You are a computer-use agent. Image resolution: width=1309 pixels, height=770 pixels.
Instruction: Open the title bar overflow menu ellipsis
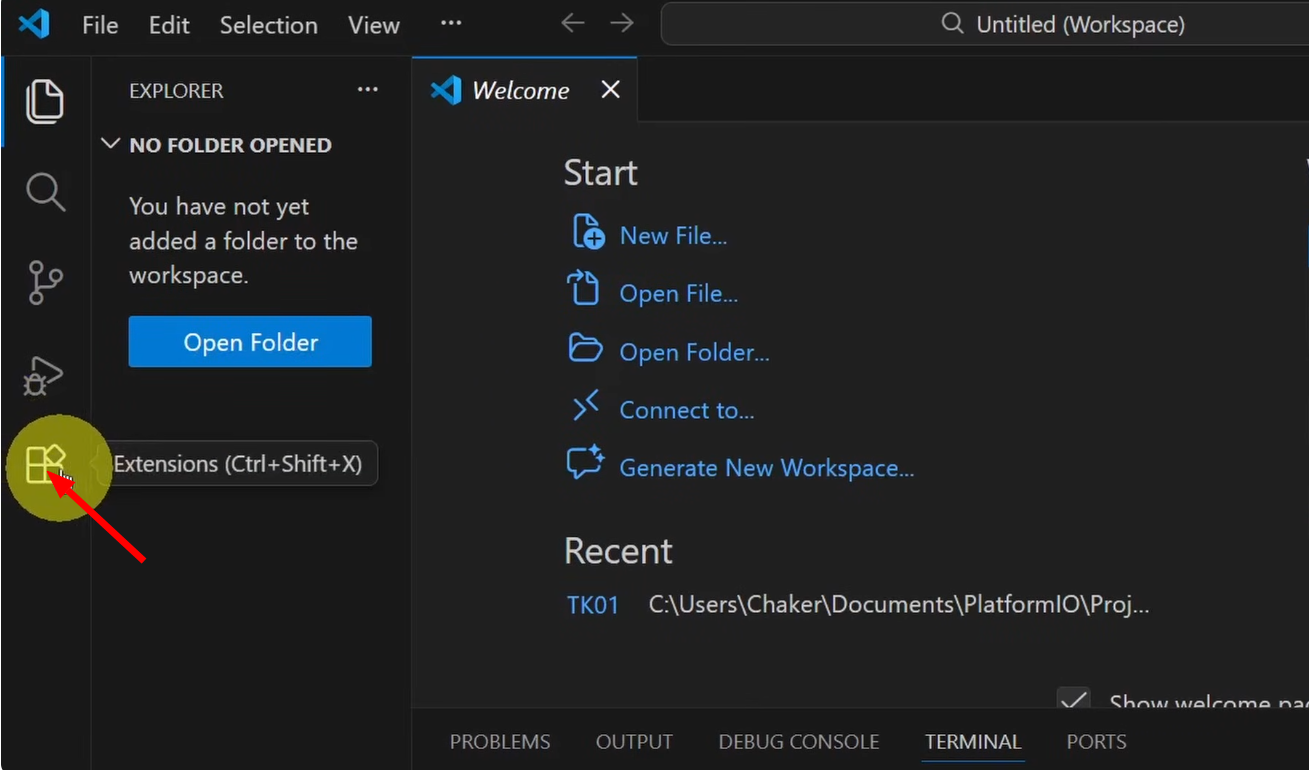click(x=451, y=24)
